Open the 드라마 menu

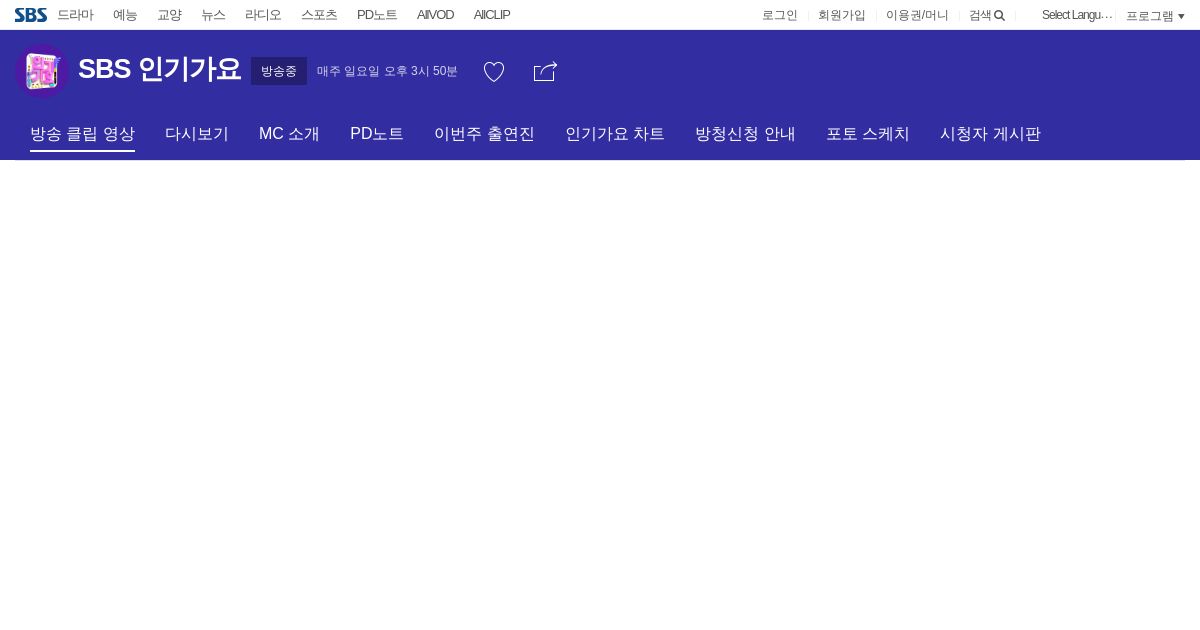pos(75,15)
